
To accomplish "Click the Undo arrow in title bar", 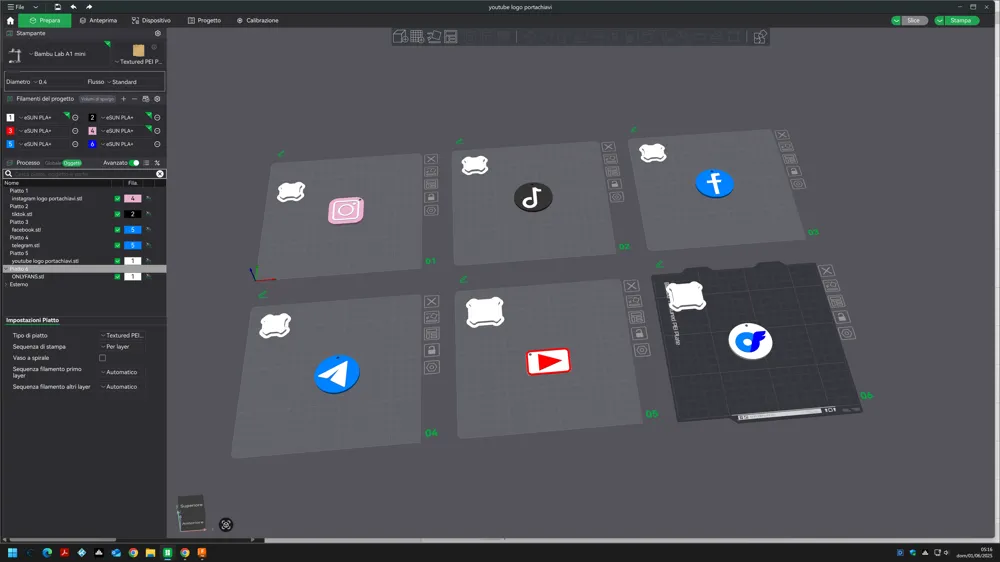I will (73, 7).
